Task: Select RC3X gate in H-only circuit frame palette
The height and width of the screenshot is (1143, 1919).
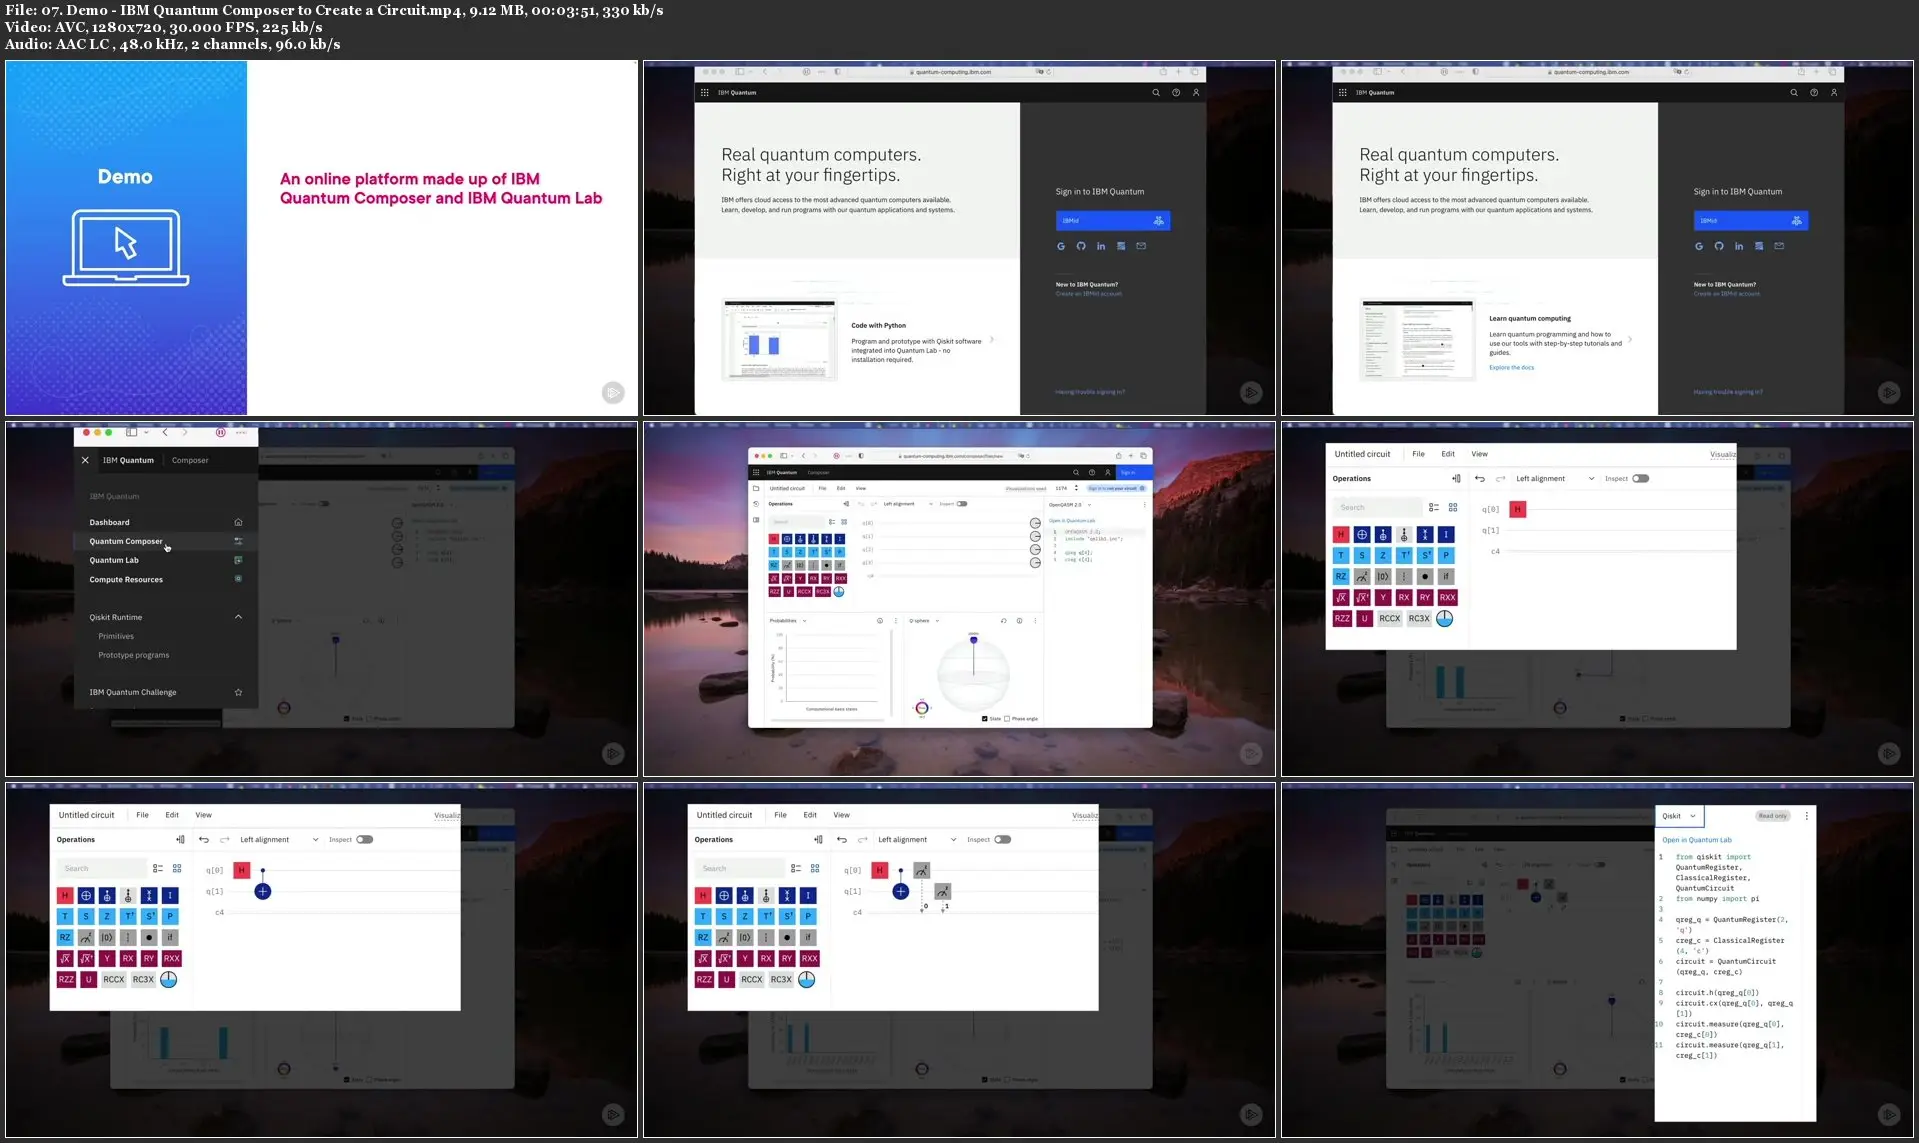Action: (x=1419, y=619)
